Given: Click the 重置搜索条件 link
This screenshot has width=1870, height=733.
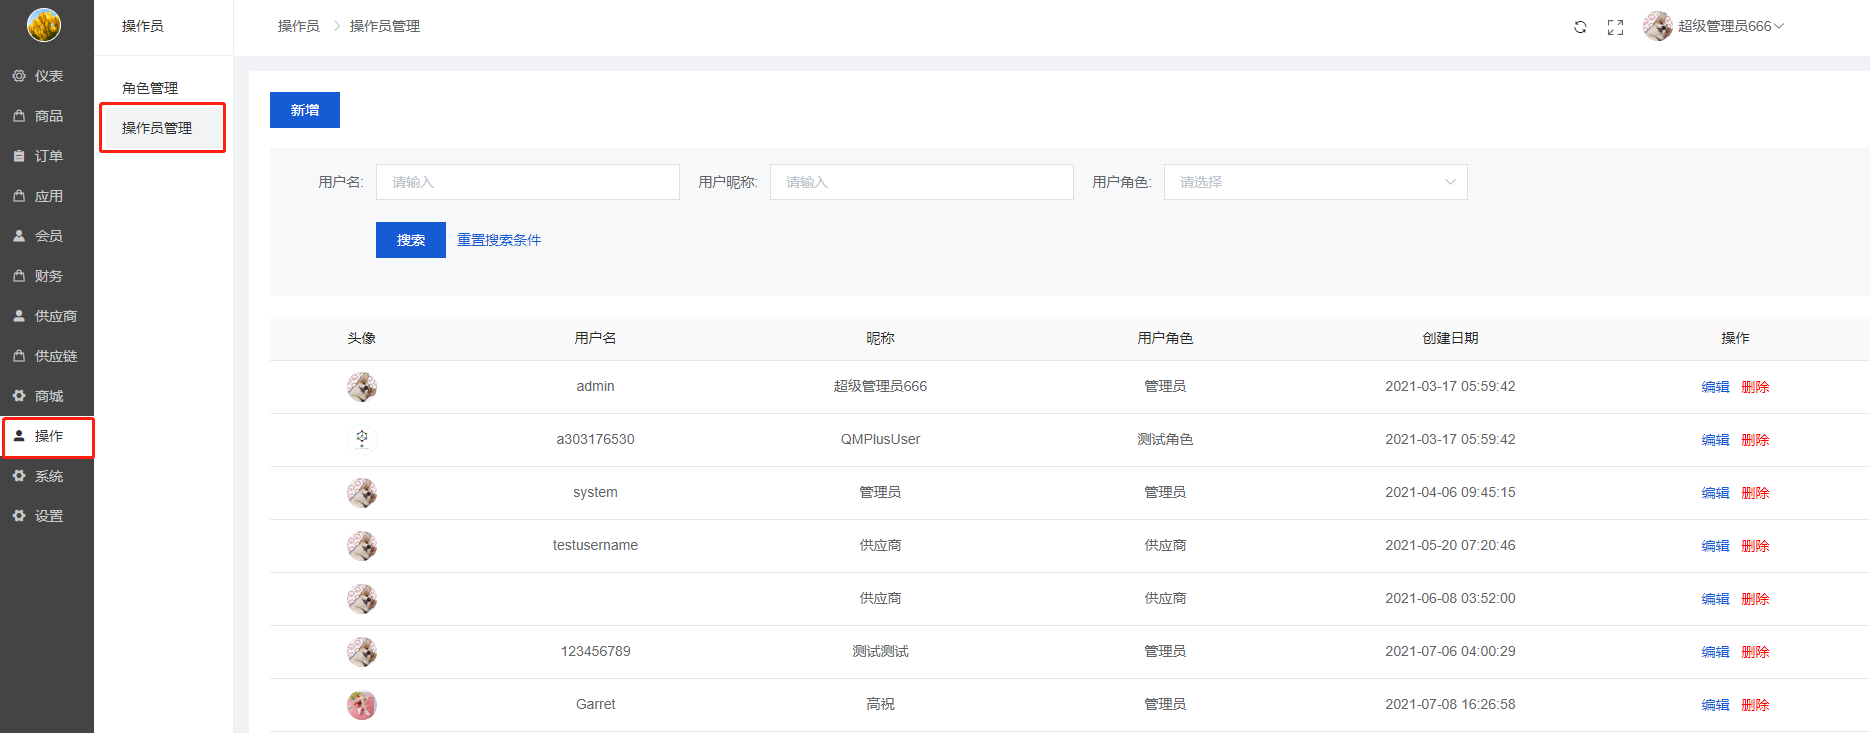Looking at the screenshot, I should [x=499, y=240].
